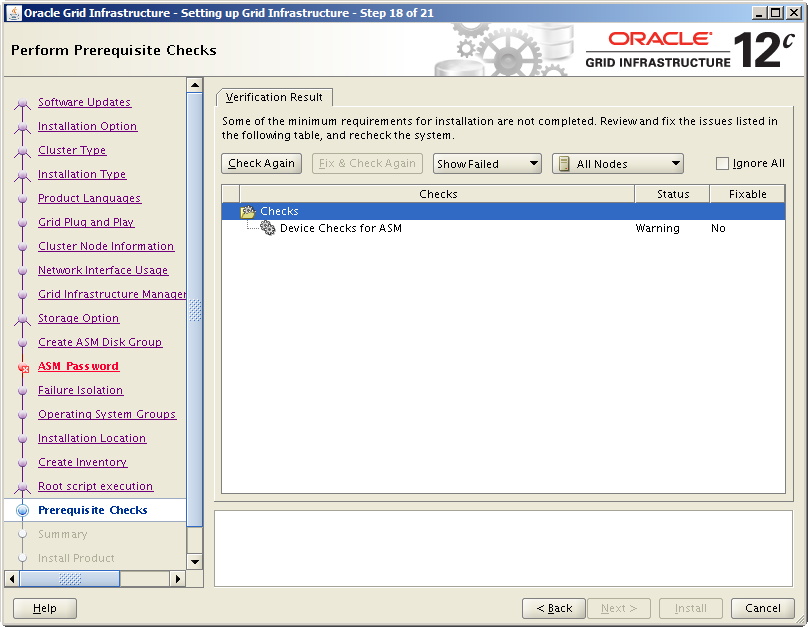Click the Cancel button
The image size is (808, 627).
(x=762, y=608)
